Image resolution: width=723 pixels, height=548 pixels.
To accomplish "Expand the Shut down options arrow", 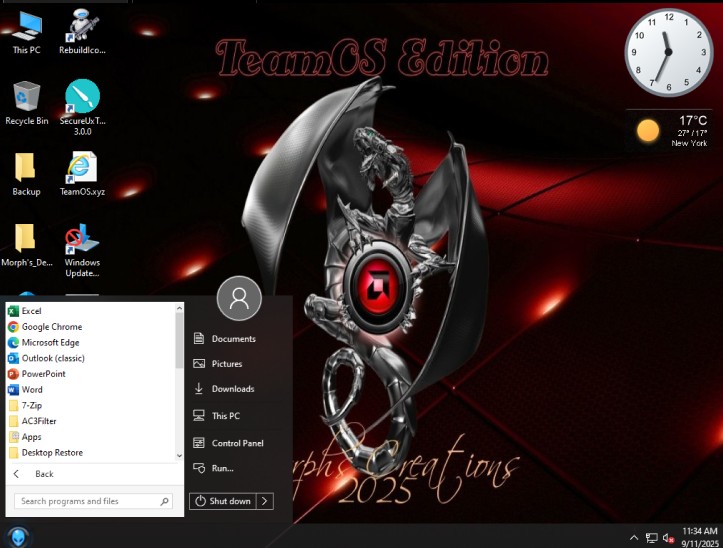I will pyautogui.click(x=265, y=501).
